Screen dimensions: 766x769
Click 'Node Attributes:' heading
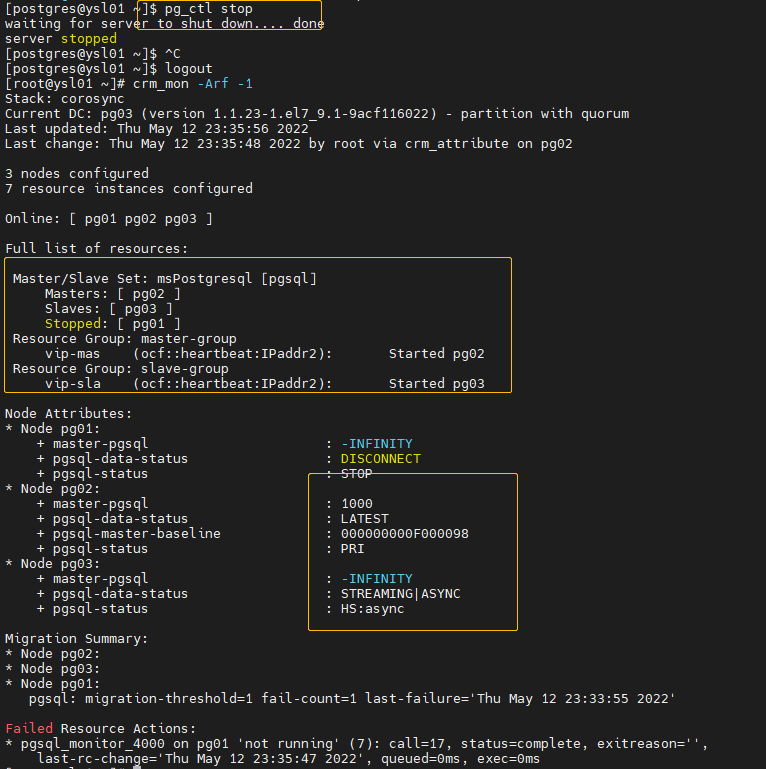point(69,413)
